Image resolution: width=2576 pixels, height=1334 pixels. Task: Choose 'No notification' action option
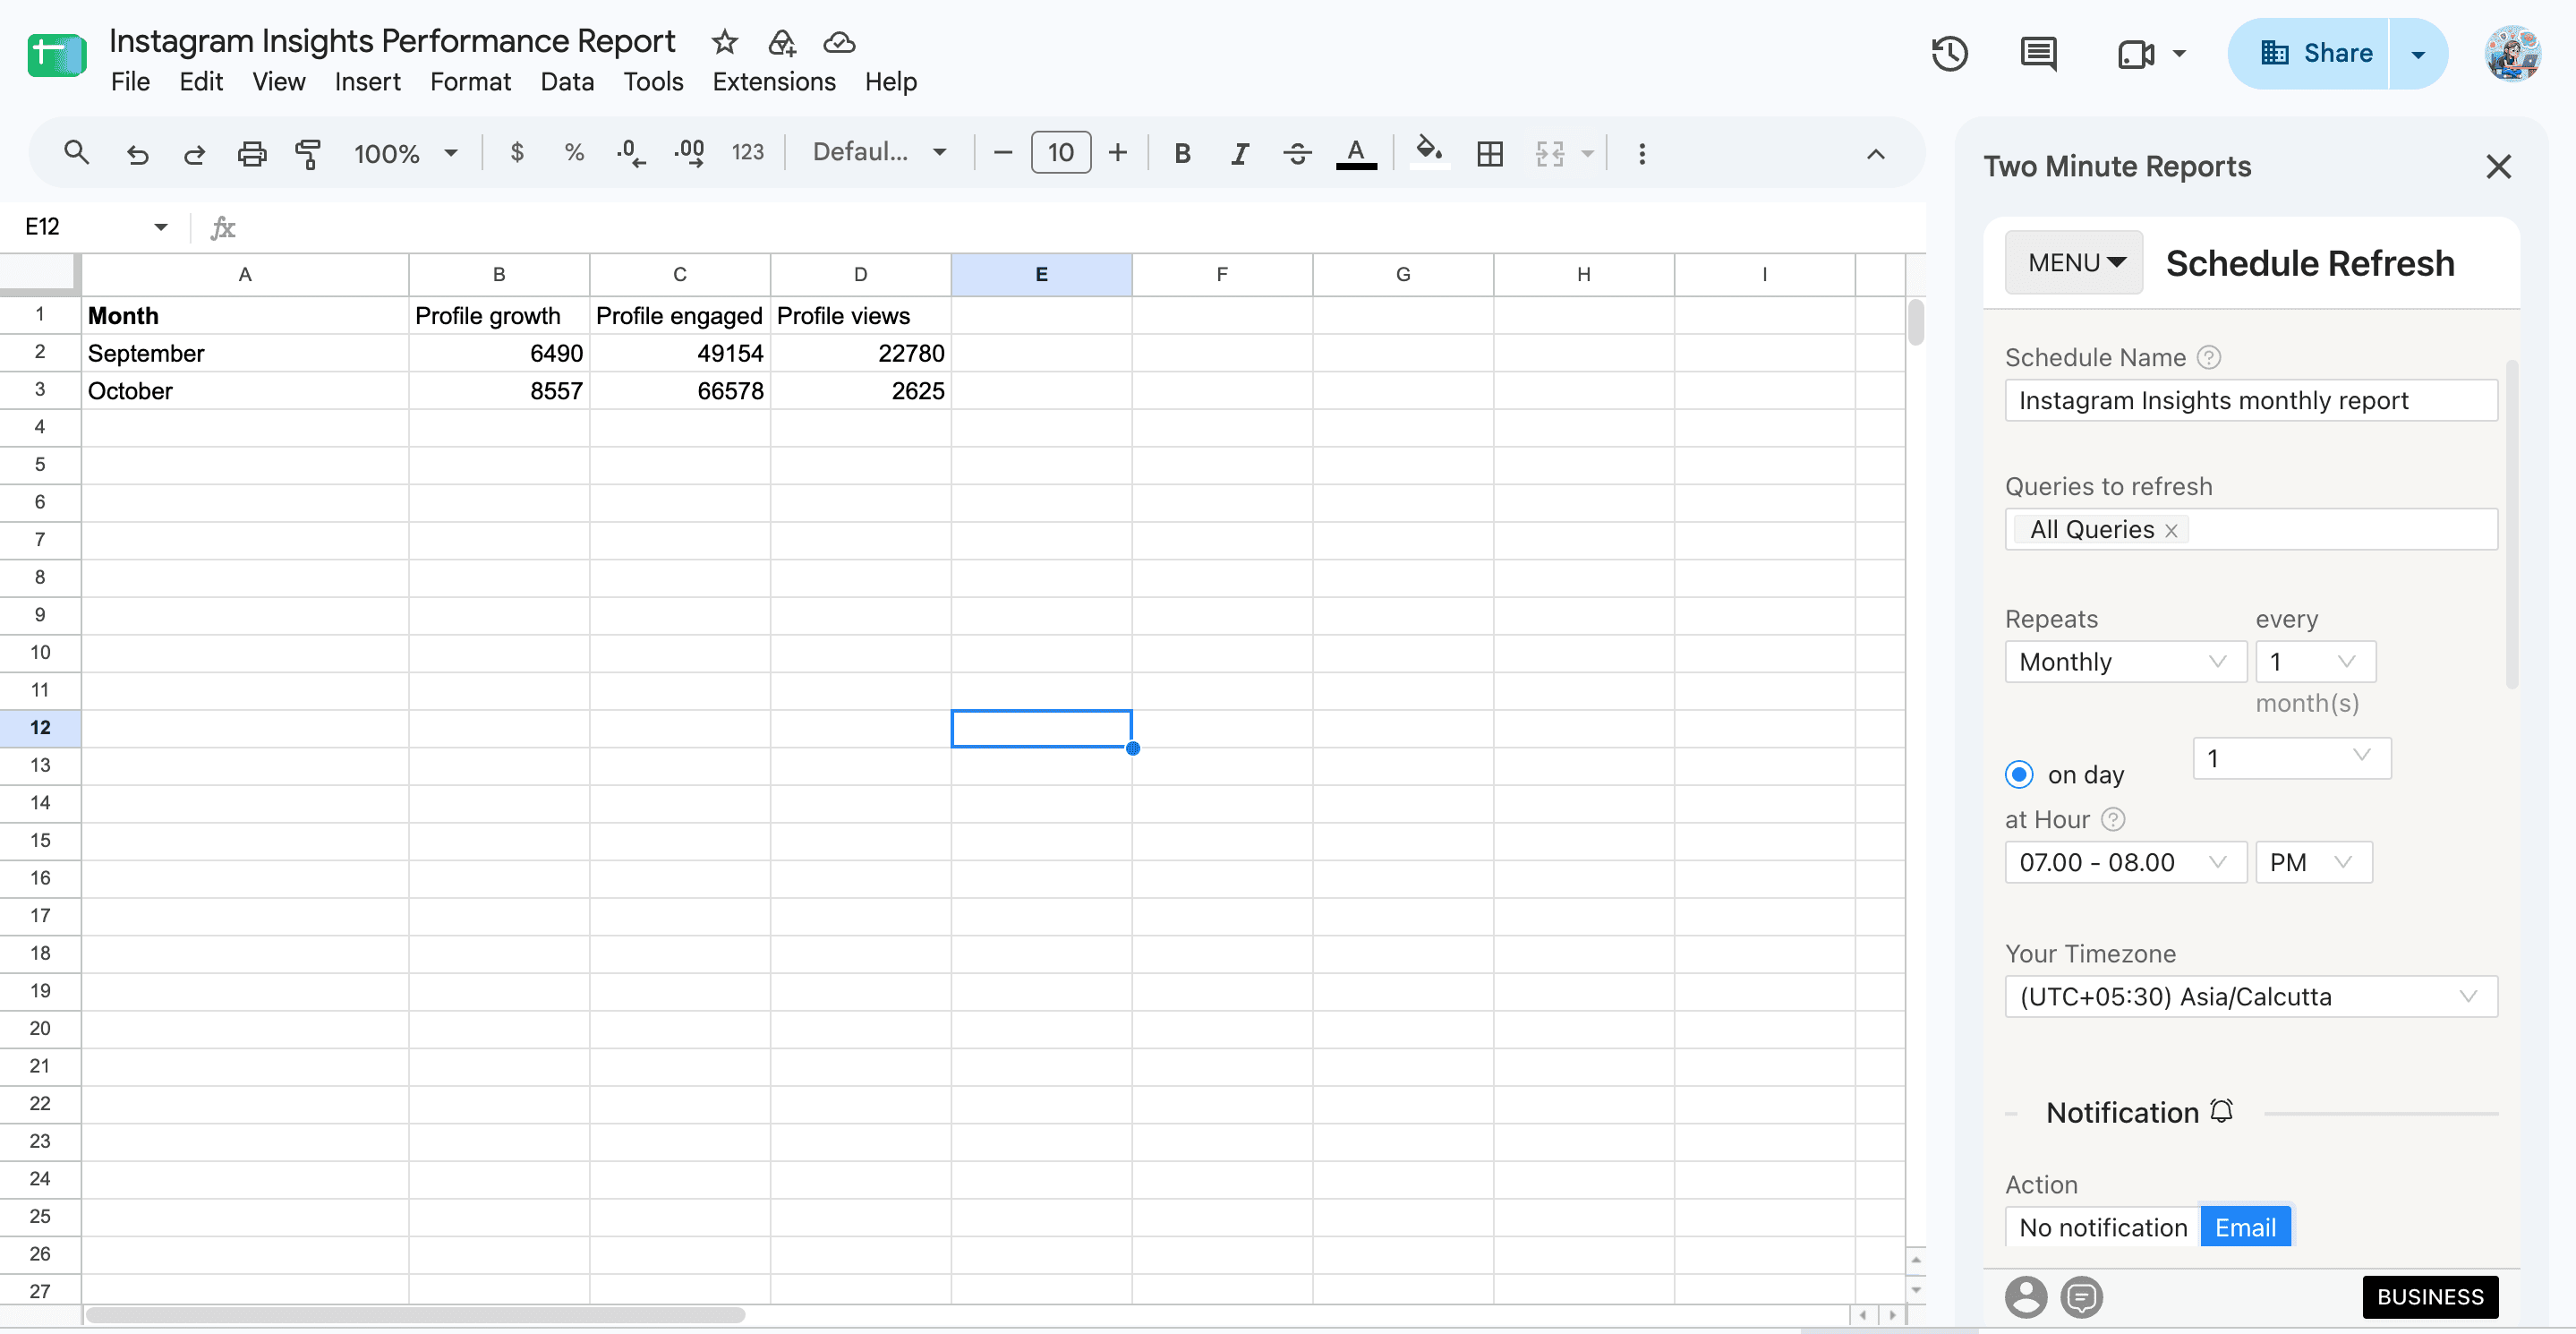pos(2103,1227)
